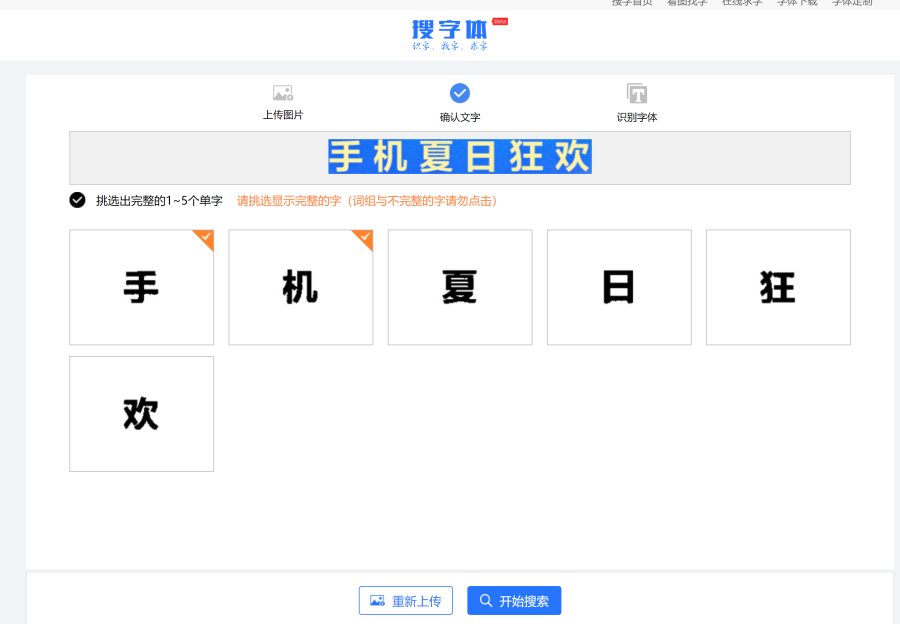Click the orange selected corner mark on 手
The height and width of the screenshot is (624, 900).
[x=205, y=238]
